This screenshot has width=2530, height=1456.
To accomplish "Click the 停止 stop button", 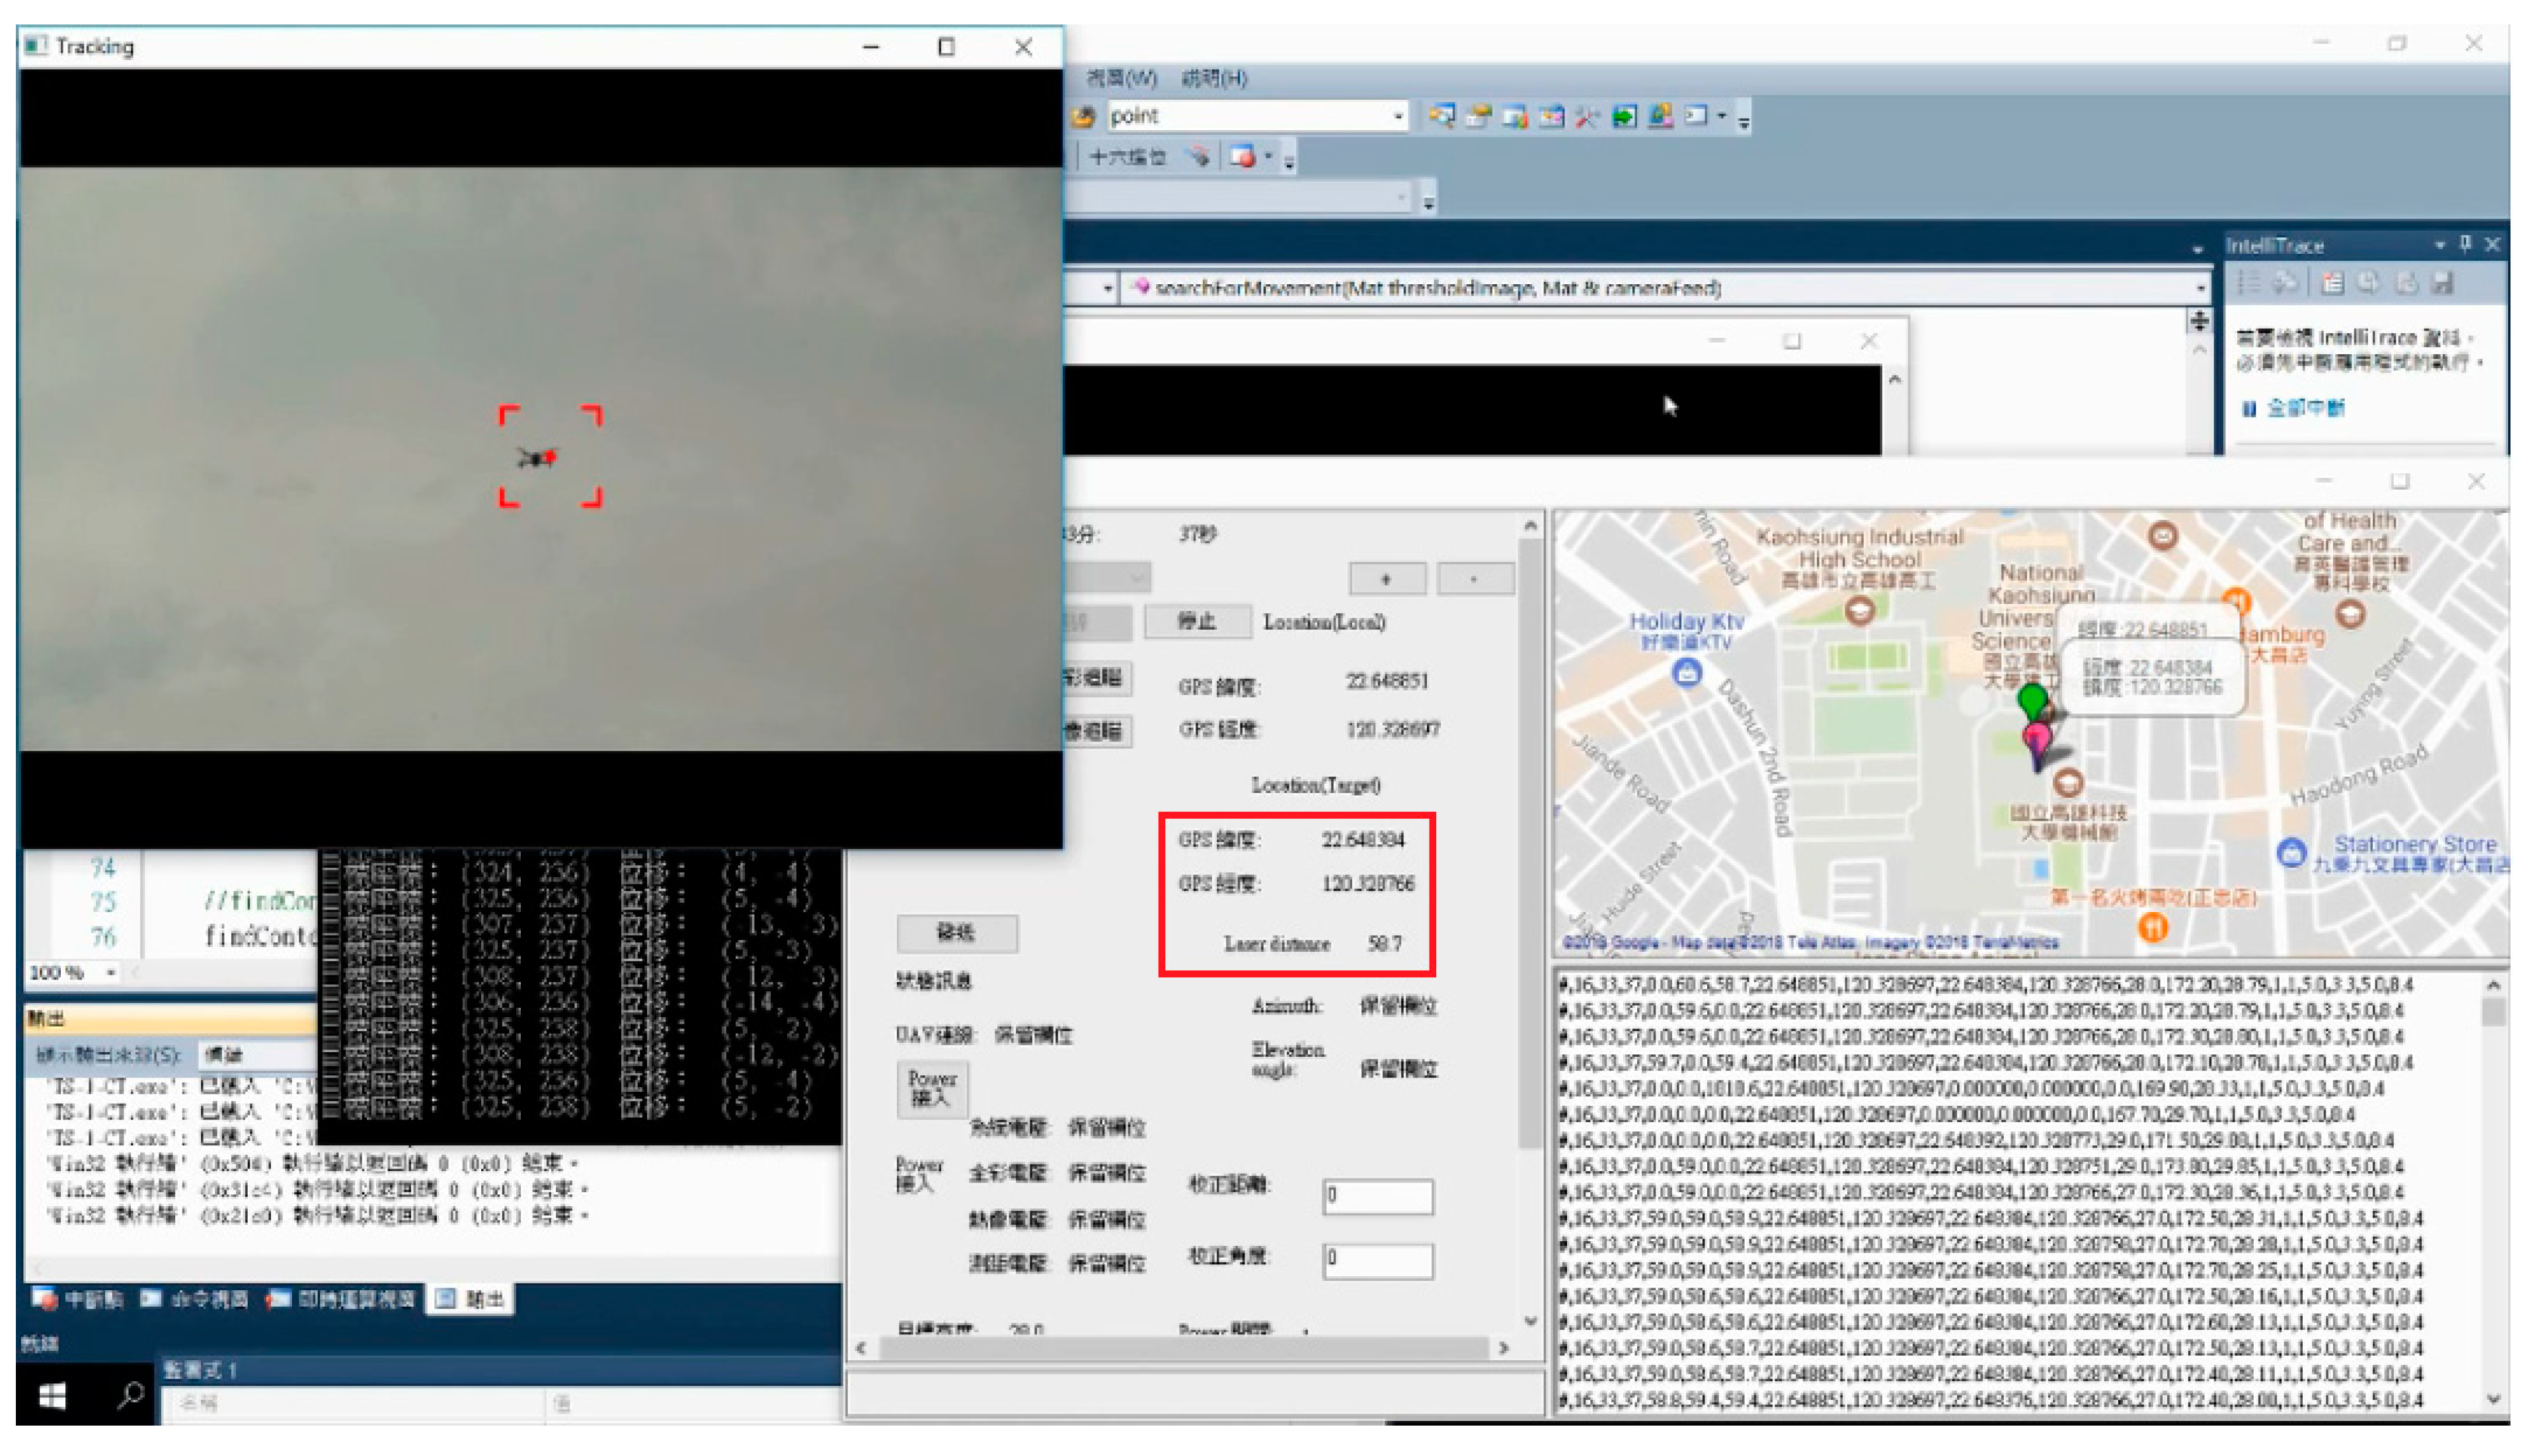I will (1197, 622).
